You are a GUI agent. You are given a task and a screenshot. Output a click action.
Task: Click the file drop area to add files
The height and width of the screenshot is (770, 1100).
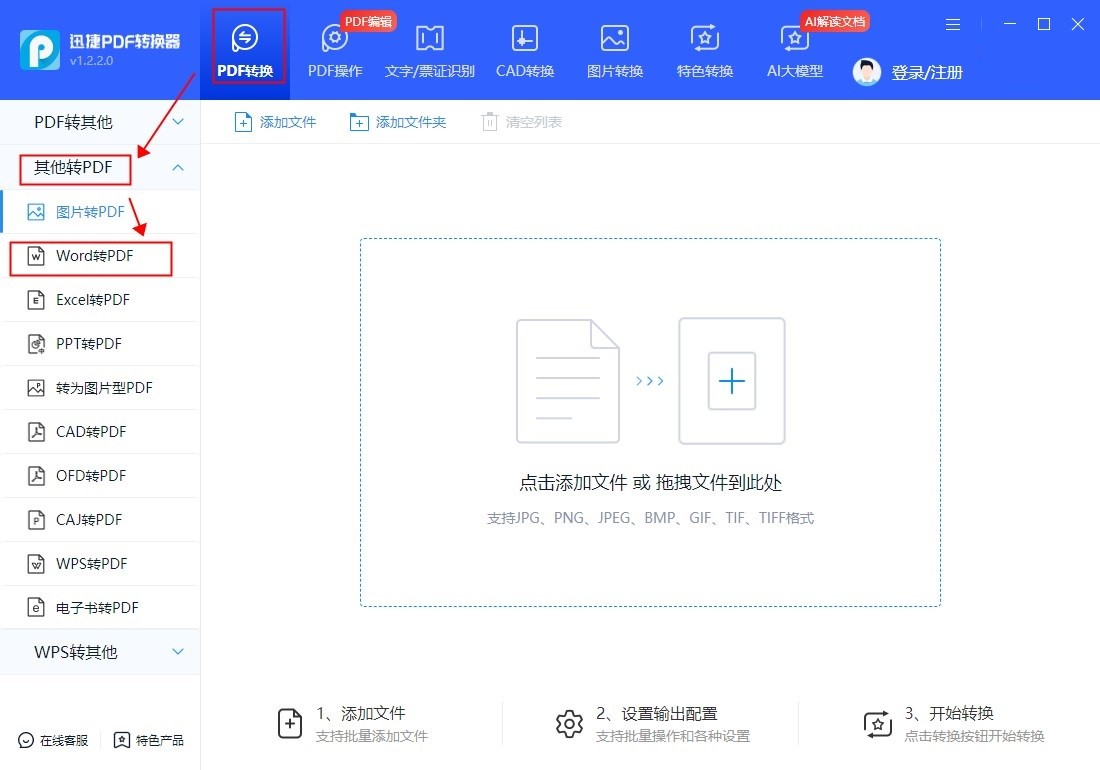coord(650,420)
